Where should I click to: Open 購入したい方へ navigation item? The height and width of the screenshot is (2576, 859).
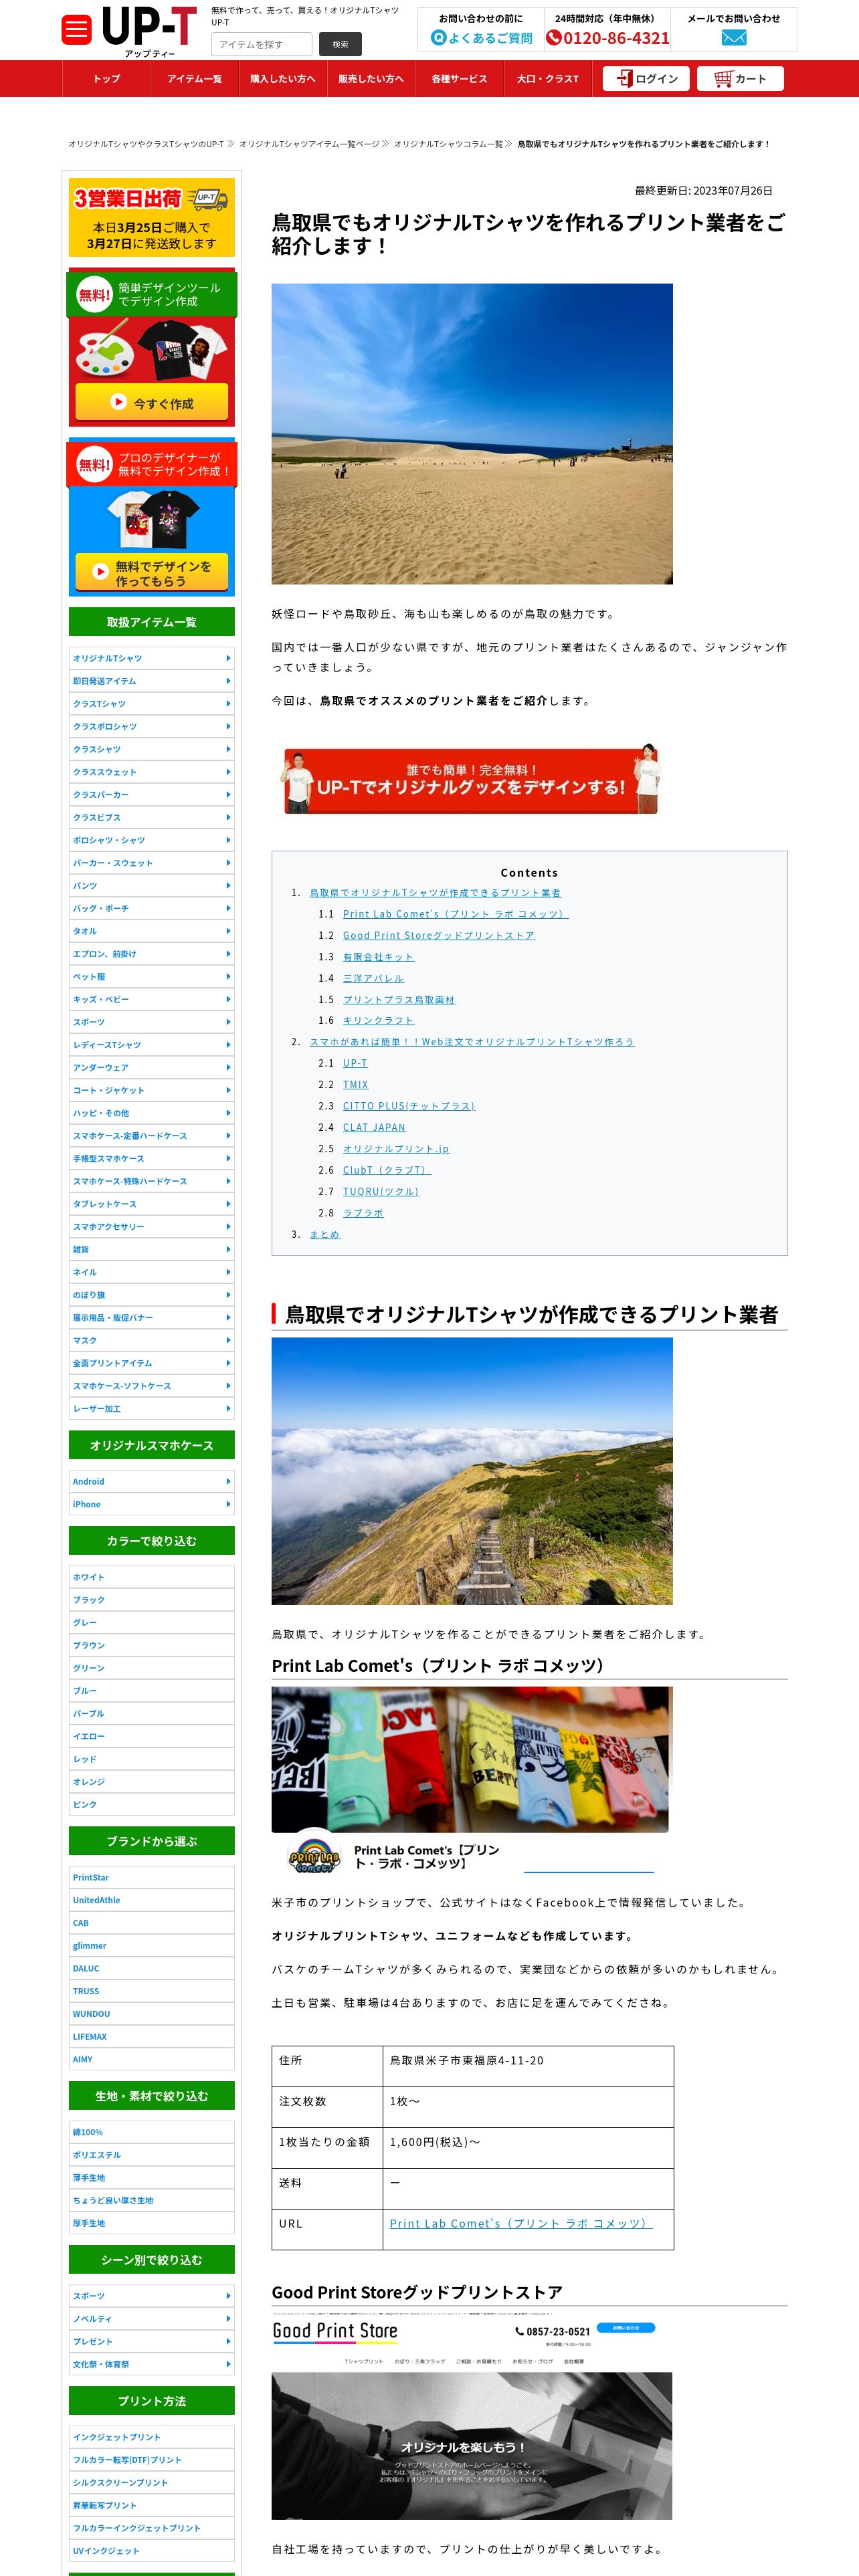click(x=283, y=79)
